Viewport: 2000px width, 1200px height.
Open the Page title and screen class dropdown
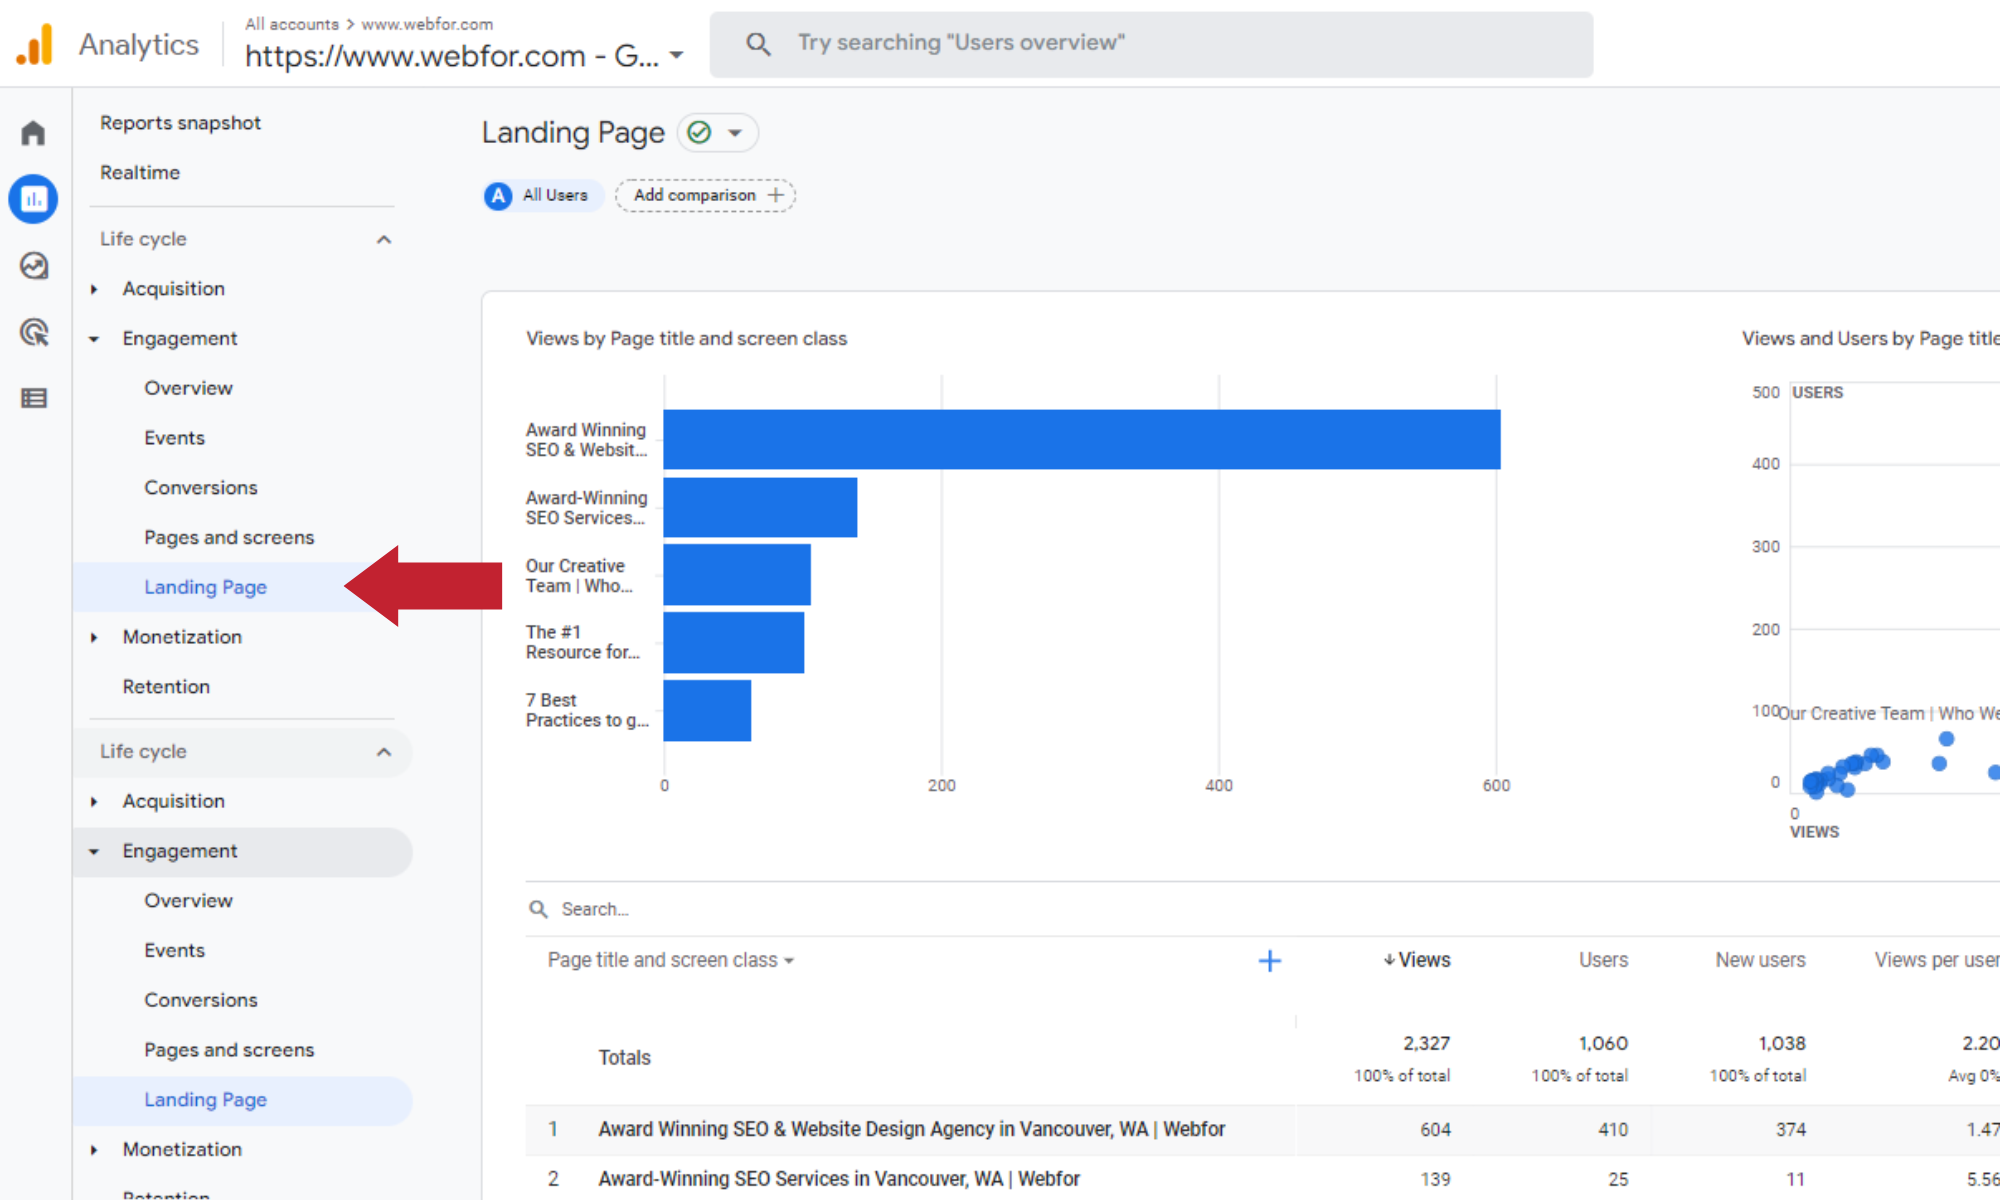[x=670, y=960]
